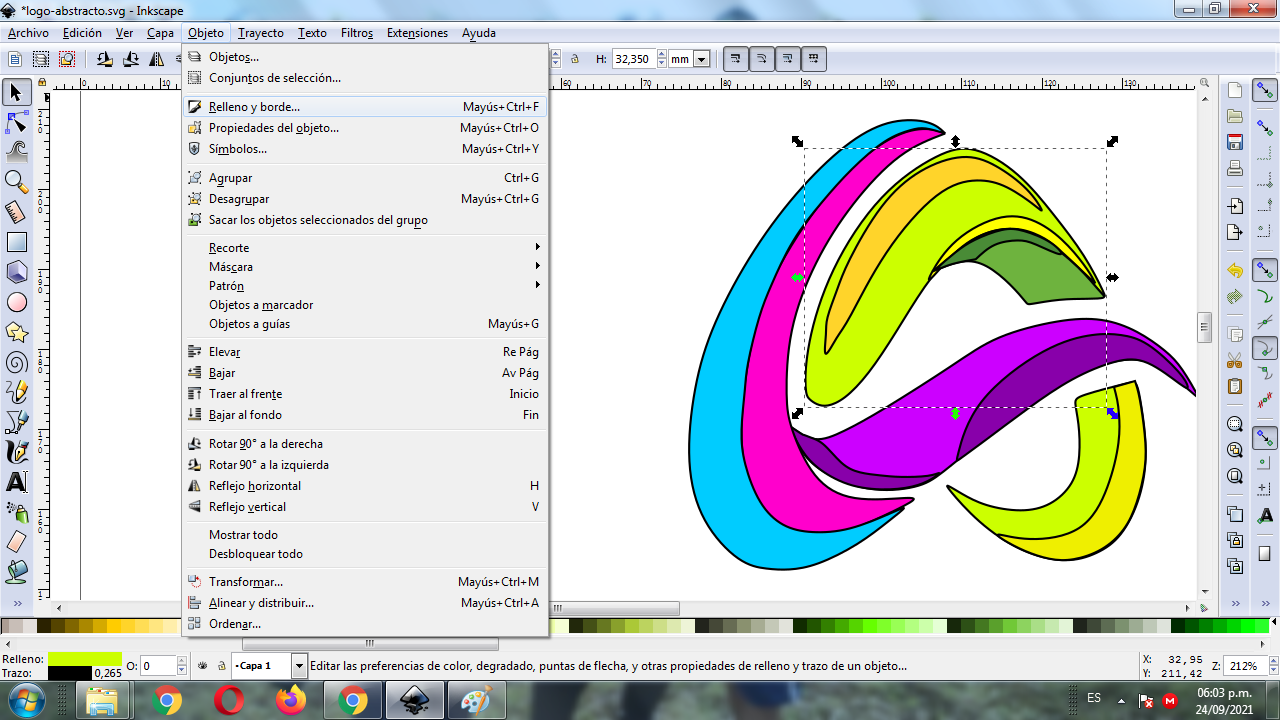Click the Save document icon
Image resolution: width=1280 pixels, height=720 pixels.
coord(1235,142)
